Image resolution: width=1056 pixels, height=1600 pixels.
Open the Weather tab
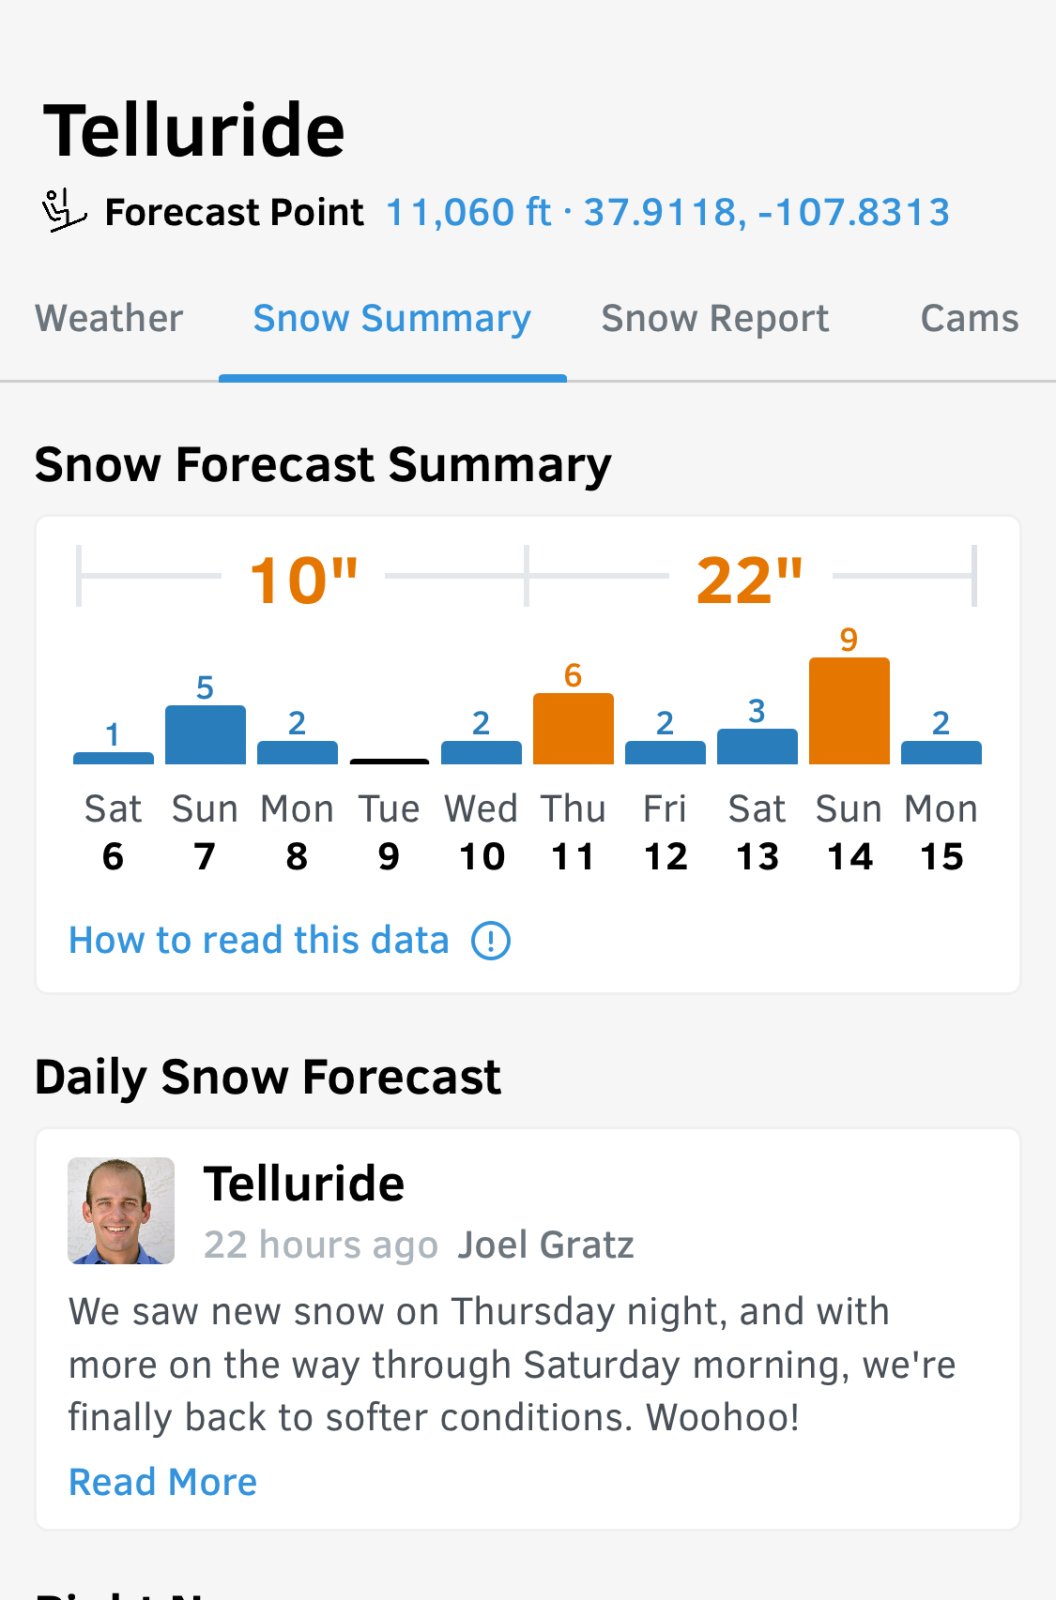coord(109,319)
